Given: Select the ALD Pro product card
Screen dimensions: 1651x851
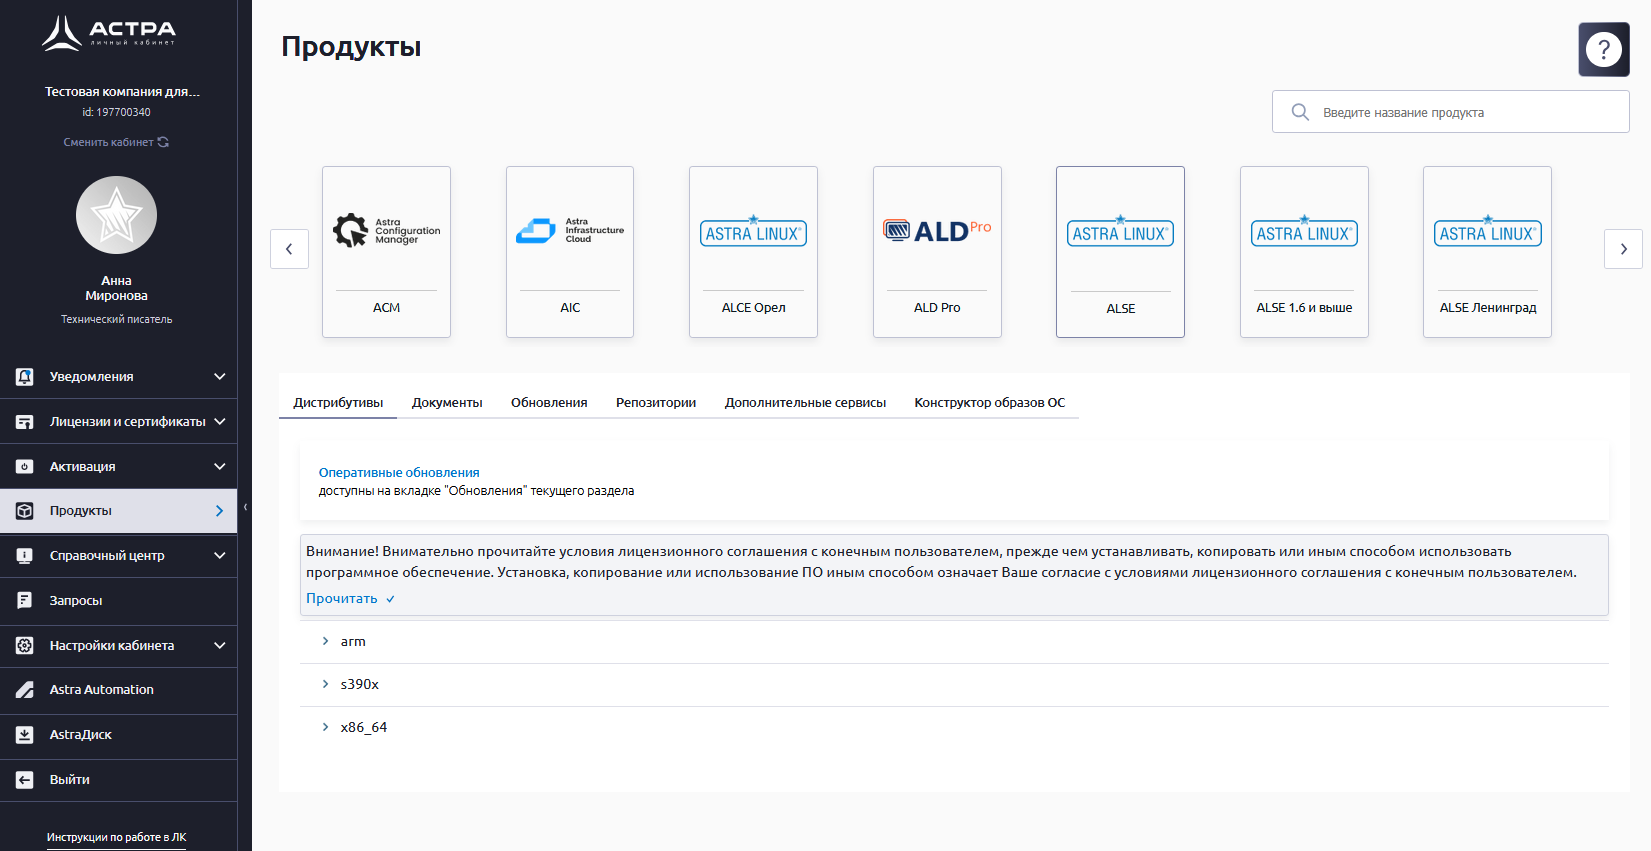Looking at the screenshot, I should tap(937, 252).
